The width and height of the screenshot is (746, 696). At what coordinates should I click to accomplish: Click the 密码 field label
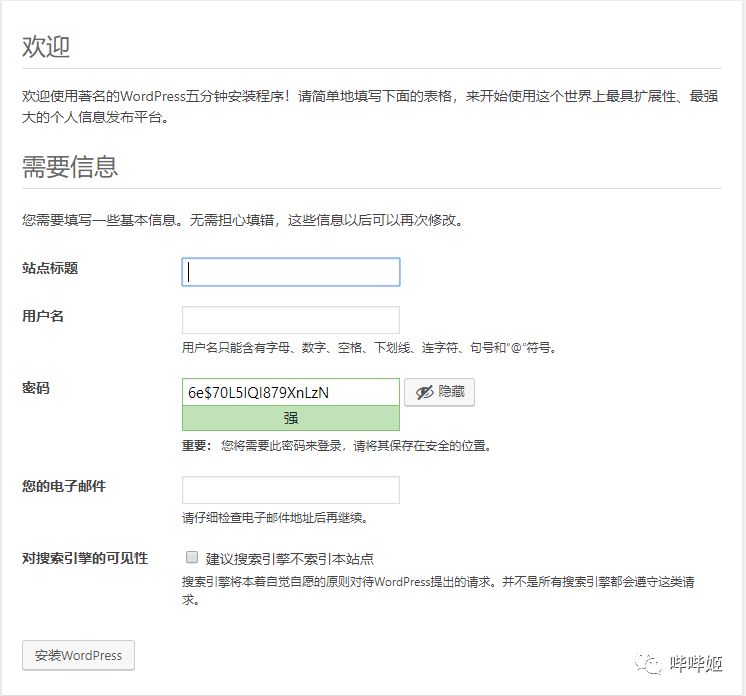(36, 388)
